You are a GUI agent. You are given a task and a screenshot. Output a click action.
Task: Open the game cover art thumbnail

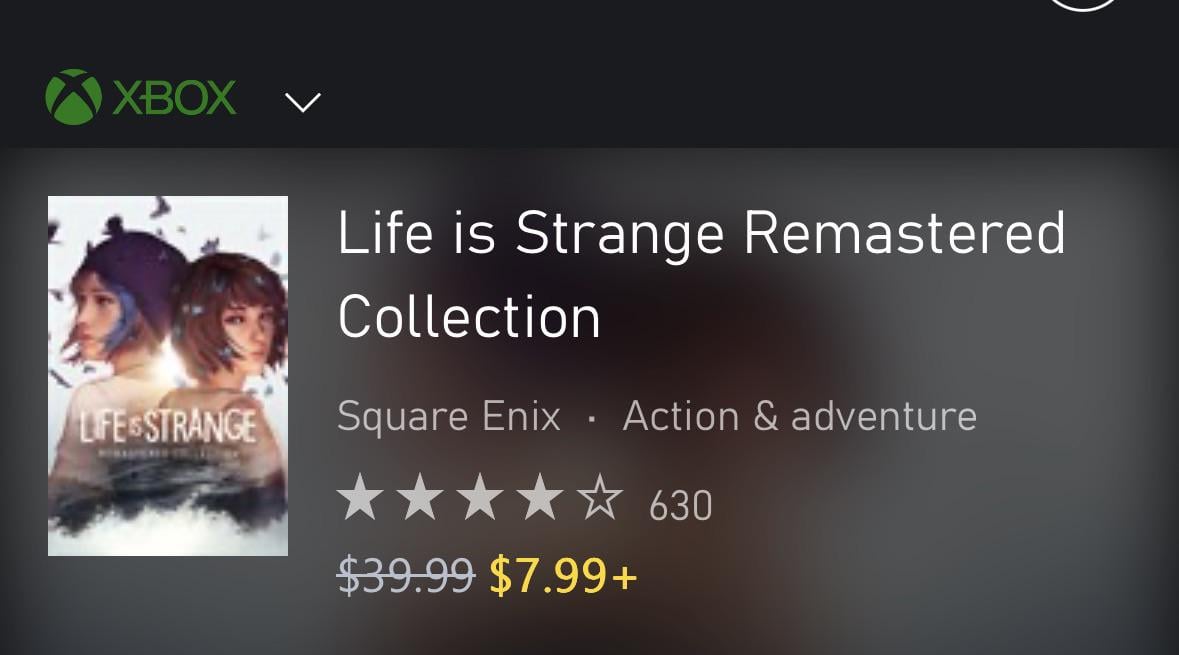(168, 375)
